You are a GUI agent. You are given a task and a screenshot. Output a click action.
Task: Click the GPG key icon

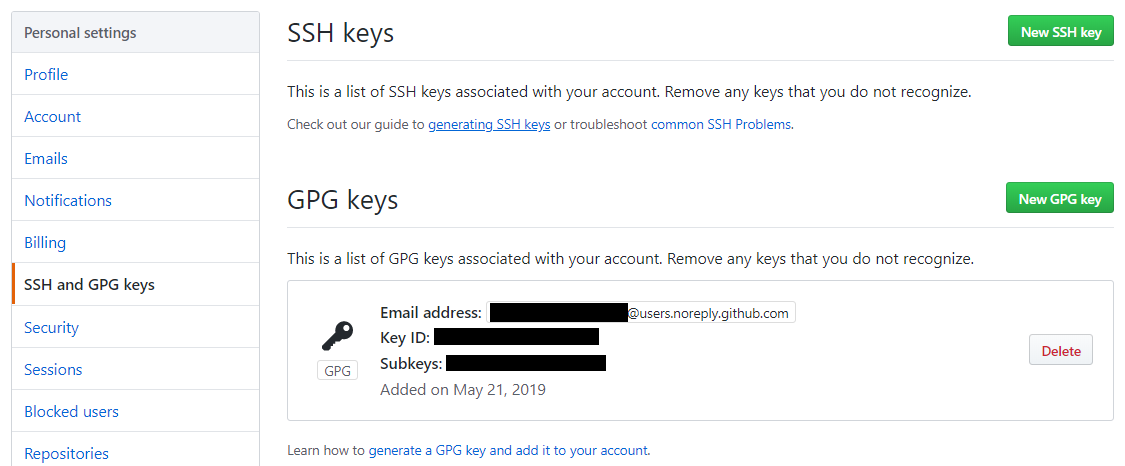point(337,335)
